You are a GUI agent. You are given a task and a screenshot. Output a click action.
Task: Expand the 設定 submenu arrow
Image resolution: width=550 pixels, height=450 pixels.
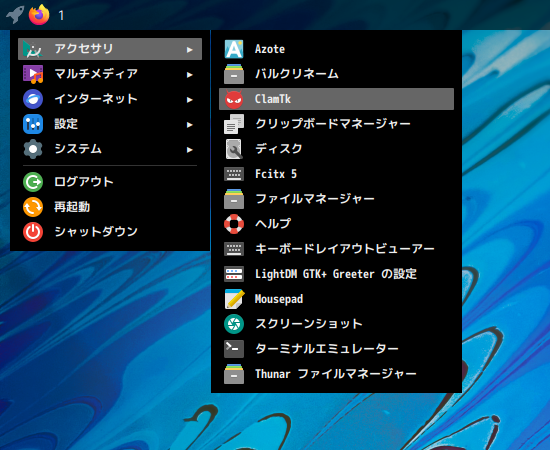tap(189, 125)
